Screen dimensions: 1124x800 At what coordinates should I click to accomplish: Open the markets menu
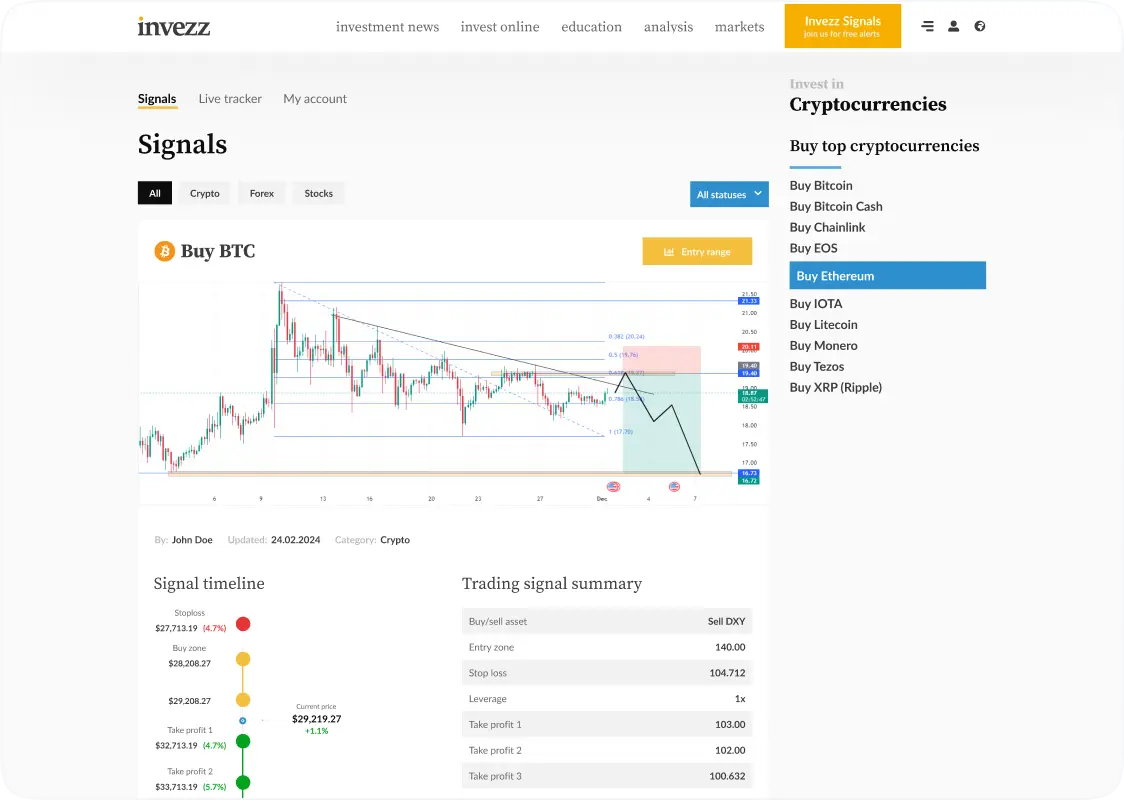pyautogui.click(x=739, y=27)
